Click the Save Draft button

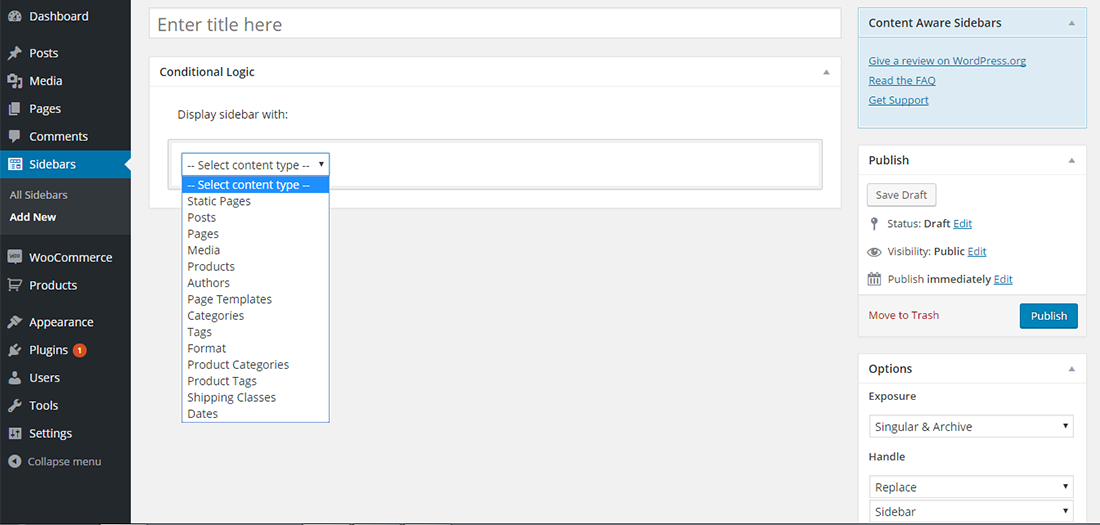901,195
